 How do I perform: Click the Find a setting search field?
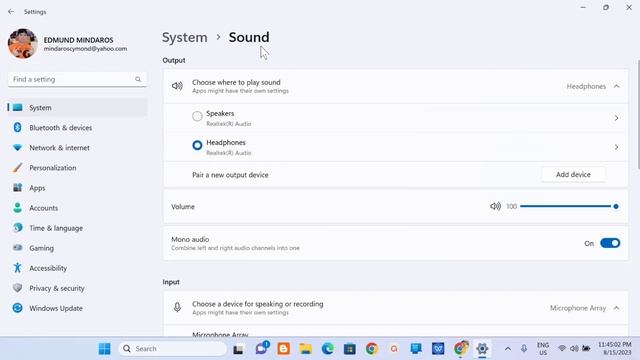77,79
